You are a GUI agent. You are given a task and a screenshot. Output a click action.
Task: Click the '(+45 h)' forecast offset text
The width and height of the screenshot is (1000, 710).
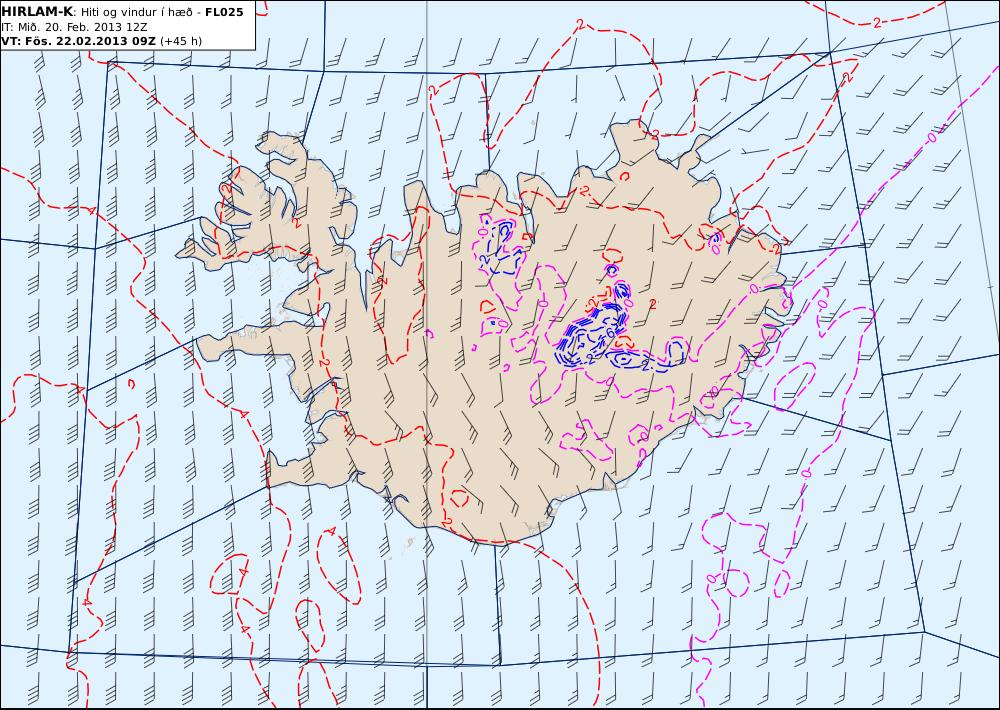pyautogui.click(x=180, y=41)
